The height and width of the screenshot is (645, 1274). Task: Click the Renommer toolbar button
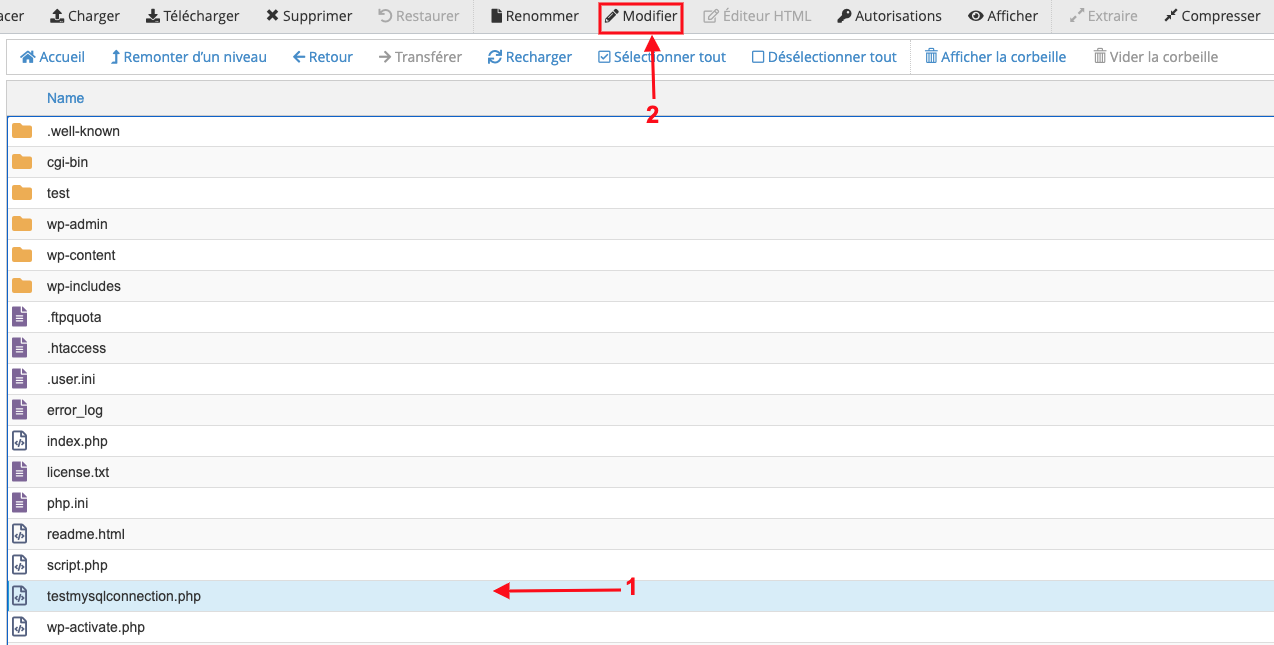(x=534, y=16)
